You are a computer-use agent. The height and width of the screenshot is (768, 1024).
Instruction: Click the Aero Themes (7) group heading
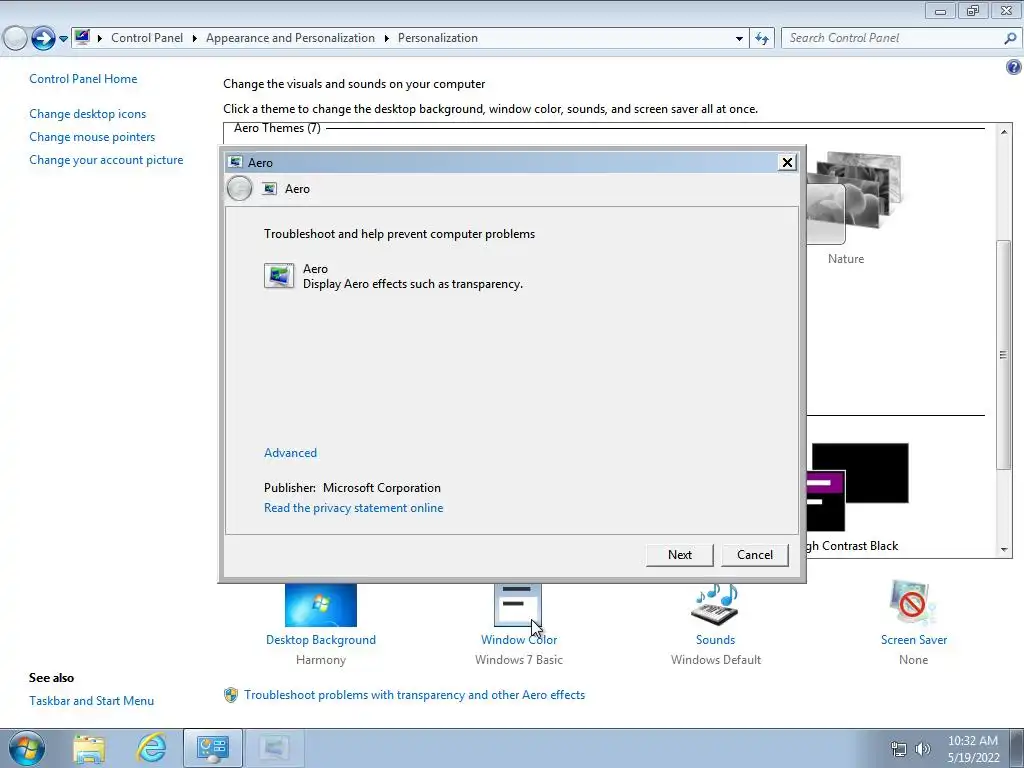point(277,128)
